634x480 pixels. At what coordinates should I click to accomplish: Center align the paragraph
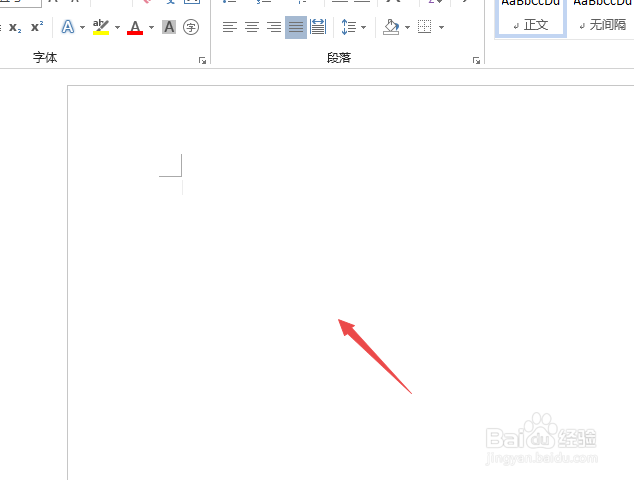coord(252,27)
